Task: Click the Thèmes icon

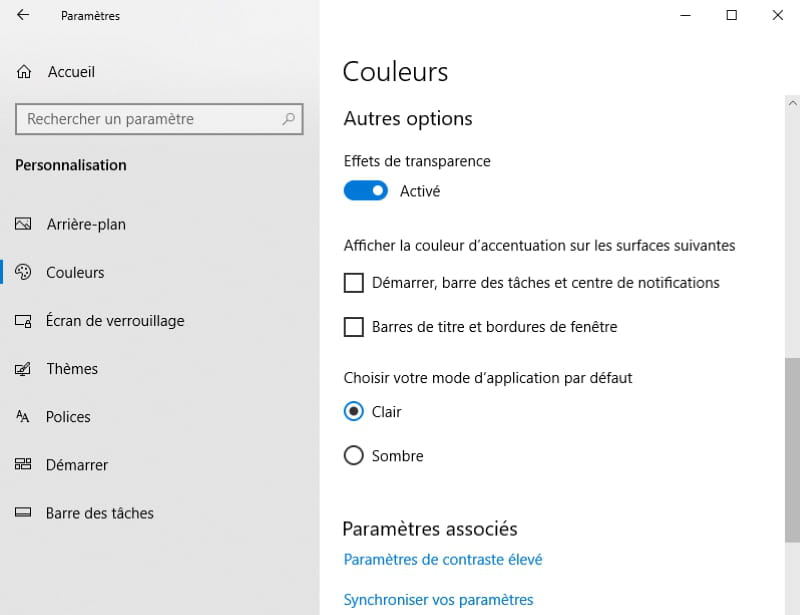Action: point(24,369)
